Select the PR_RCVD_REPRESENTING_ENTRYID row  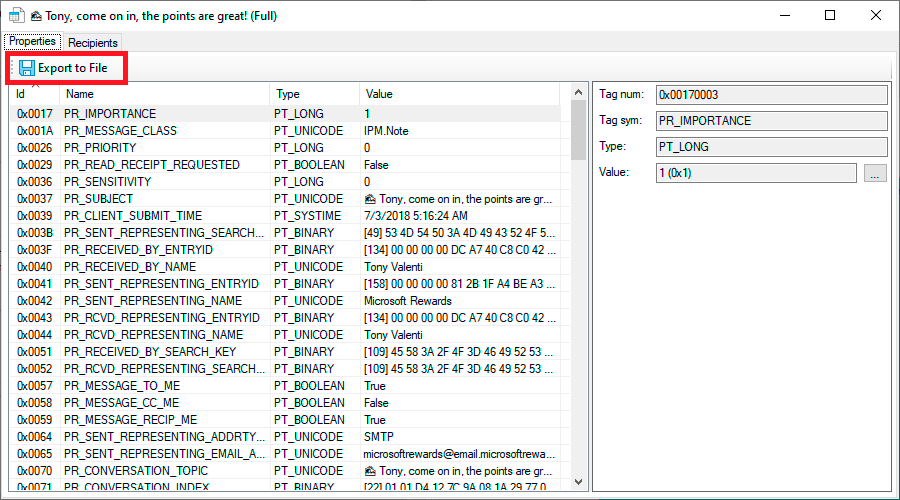tap(285, 317)
